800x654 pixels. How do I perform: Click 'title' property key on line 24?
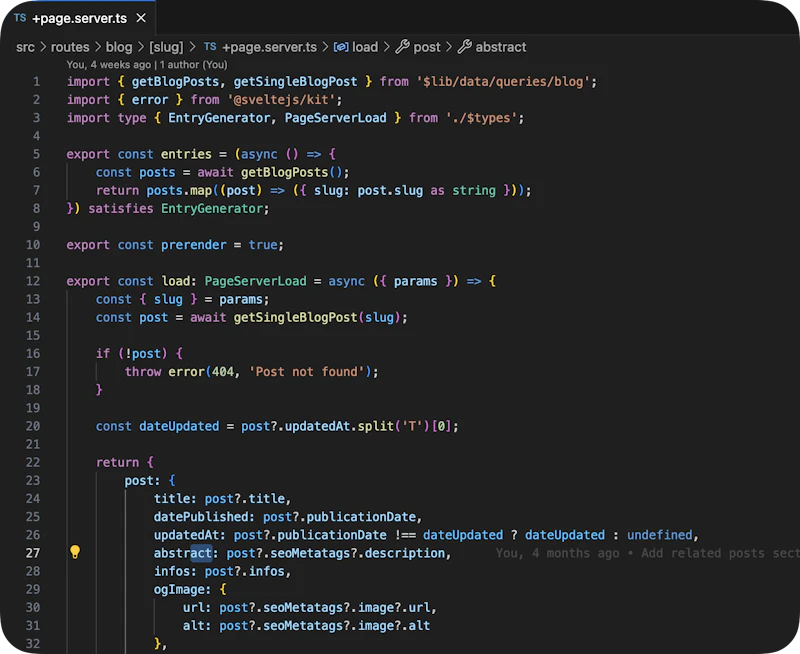[x=171, y=498]
